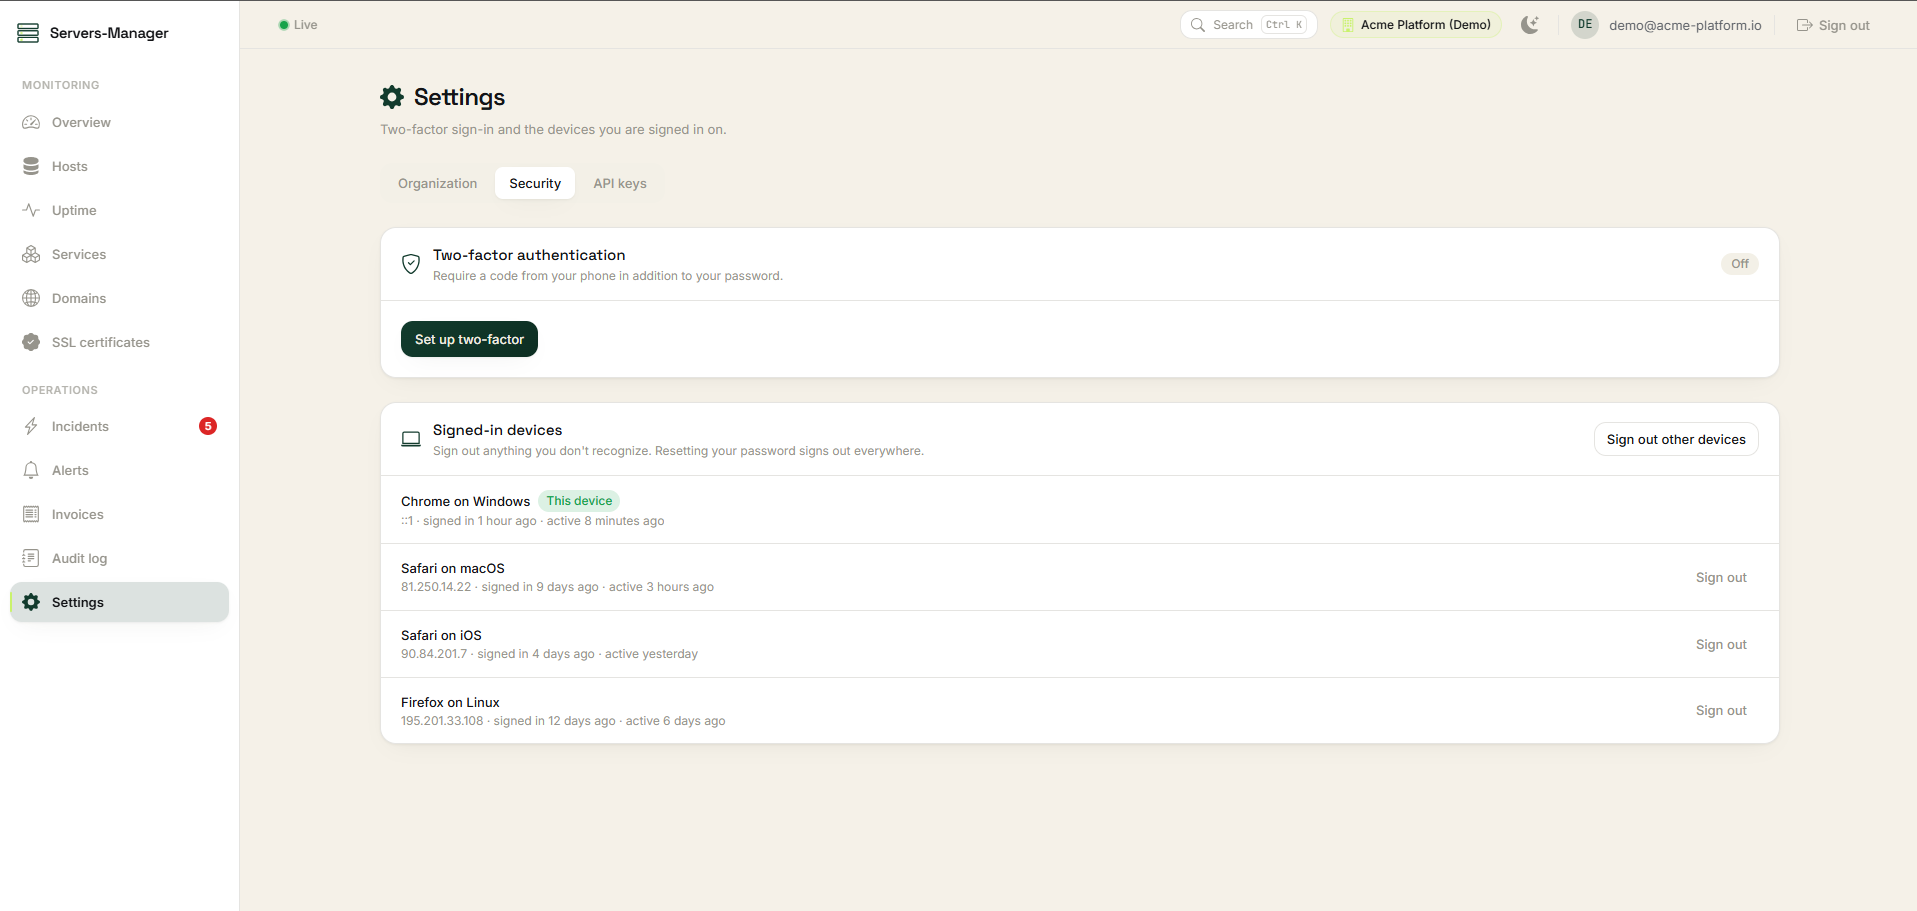This screenshot has height=911, width=1917.
Task: Click the Settings gear icon in sidebar
Action: tap(31, 602)
